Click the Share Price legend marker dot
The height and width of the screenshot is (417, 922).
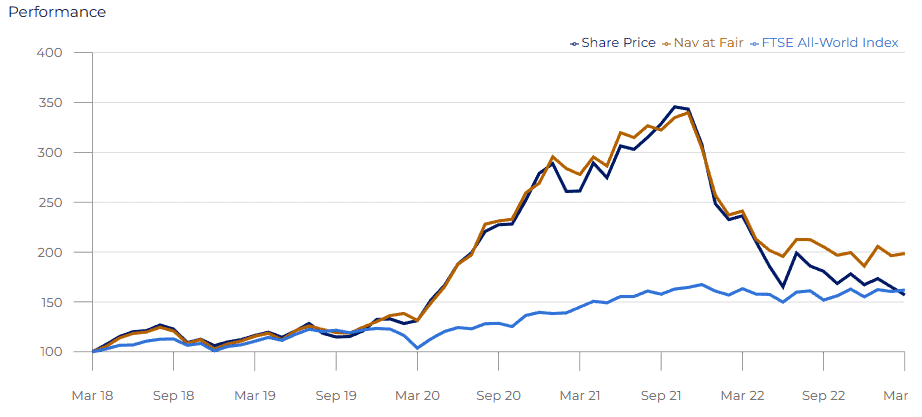(x=574, y=43)
